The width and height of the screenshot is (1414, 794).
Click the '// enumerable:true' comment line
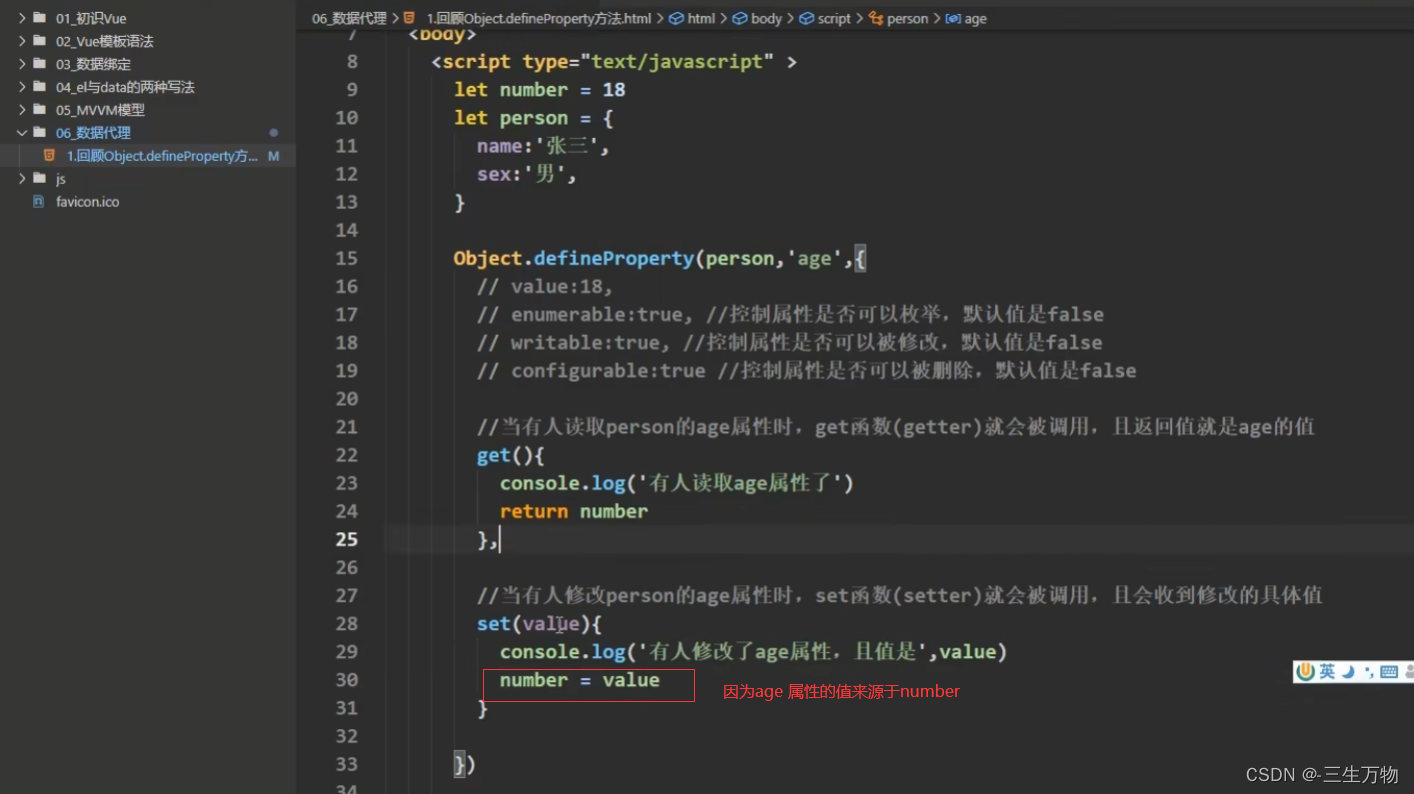(x=790, y=314)
